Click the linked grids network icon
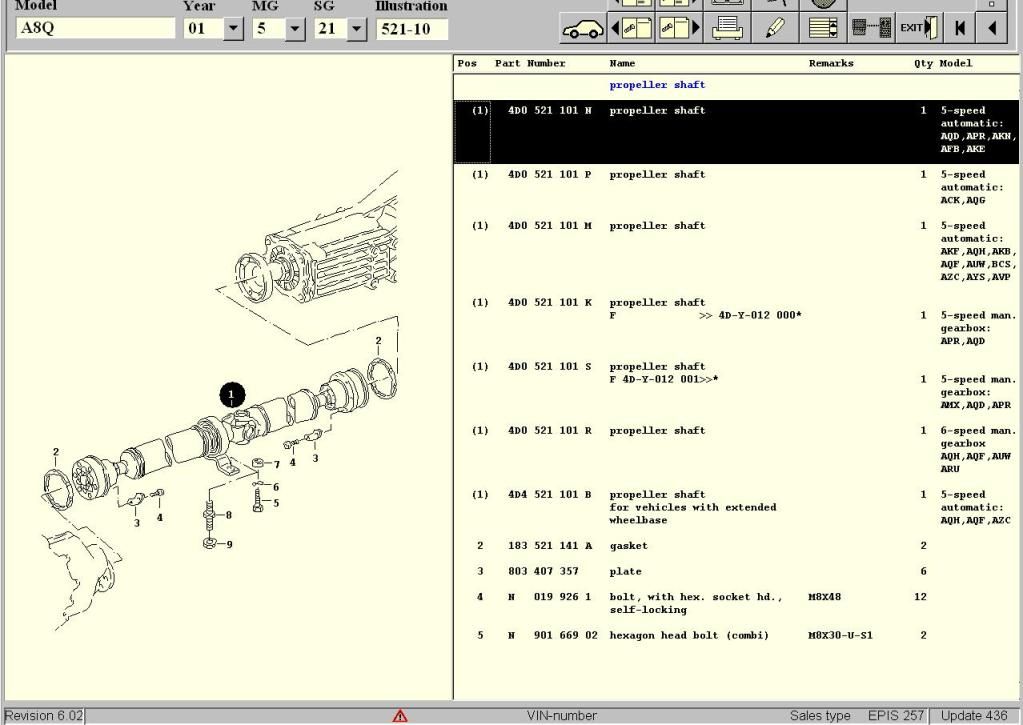Viewport: 1023px width, 725px height. (871, 29)
